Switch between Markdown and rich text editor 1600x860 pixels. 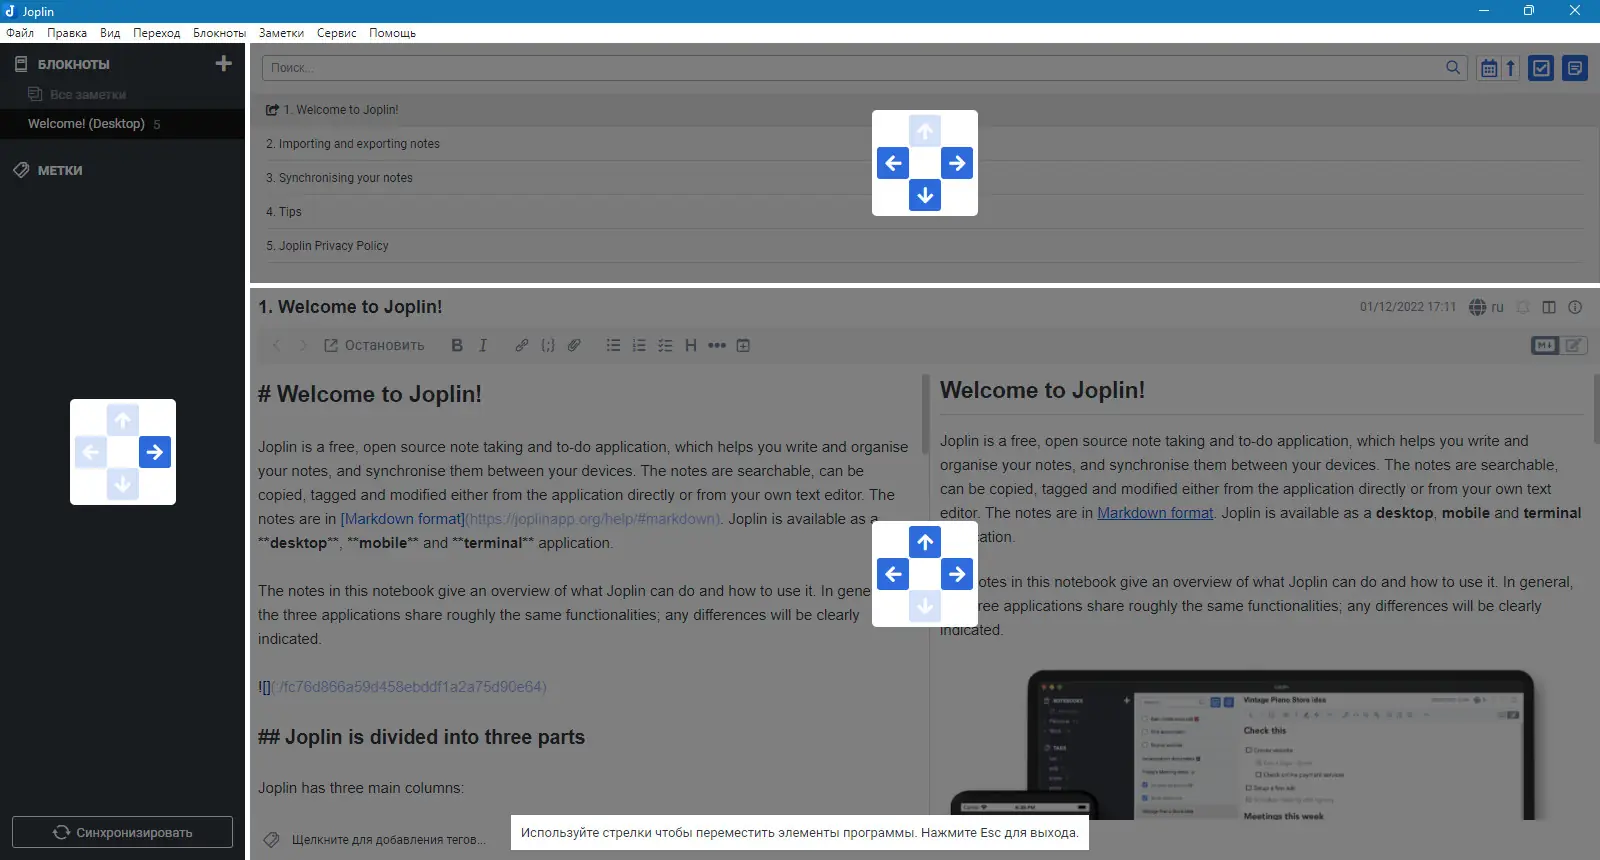[1559, 345]
